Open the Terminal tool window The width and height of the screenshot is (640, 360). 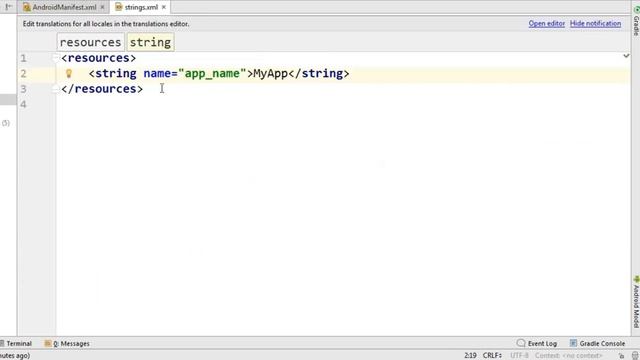[x=16, y=344]
